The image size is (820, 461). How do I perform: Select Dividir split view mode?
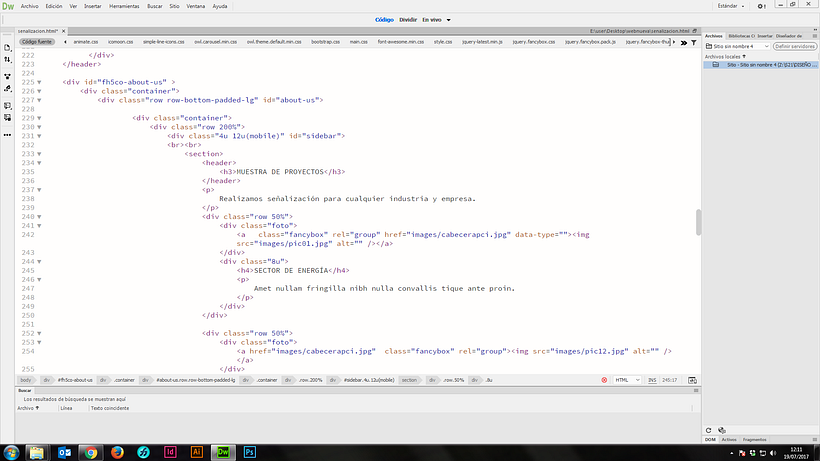[408, 20]
